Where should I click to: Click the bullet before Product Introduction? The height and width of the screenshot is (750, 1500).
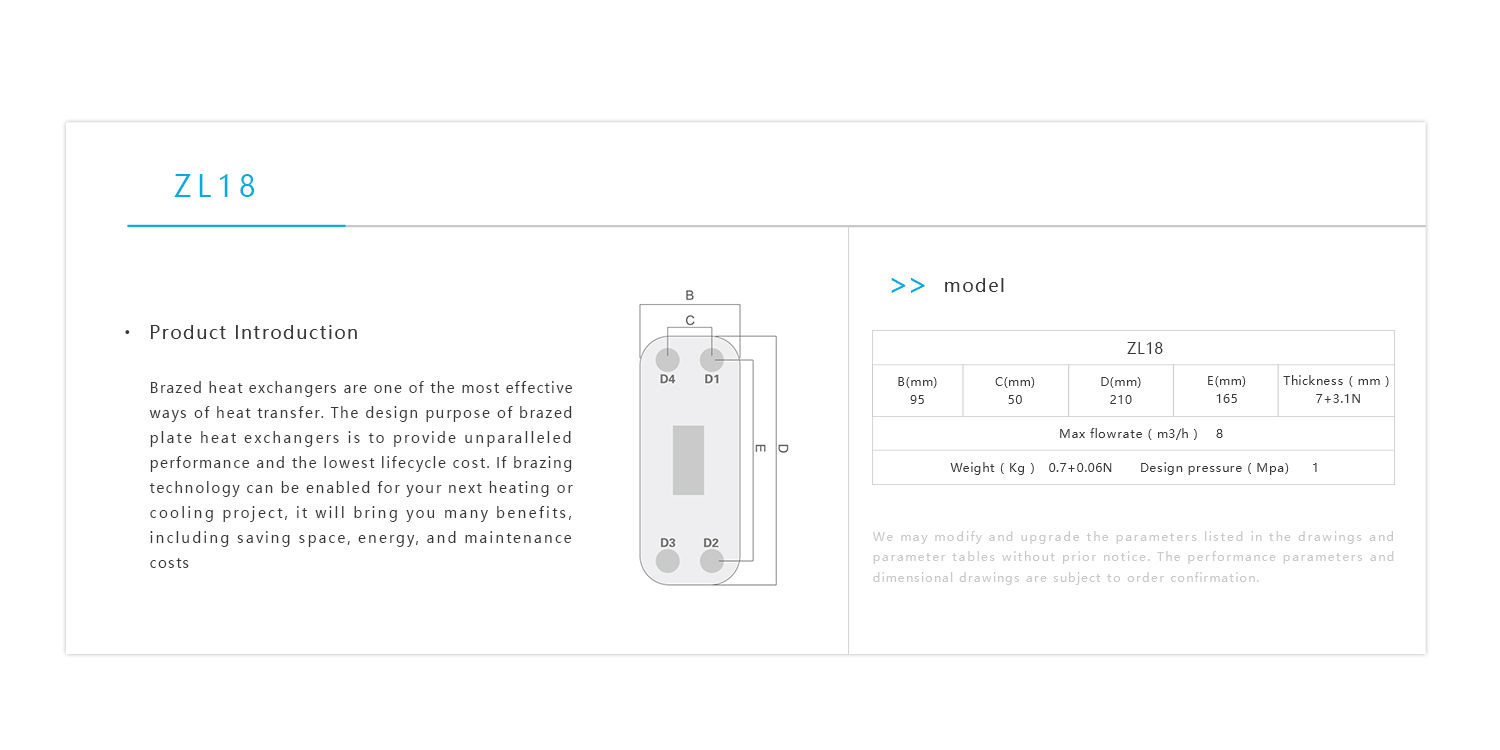click(128, 333)
